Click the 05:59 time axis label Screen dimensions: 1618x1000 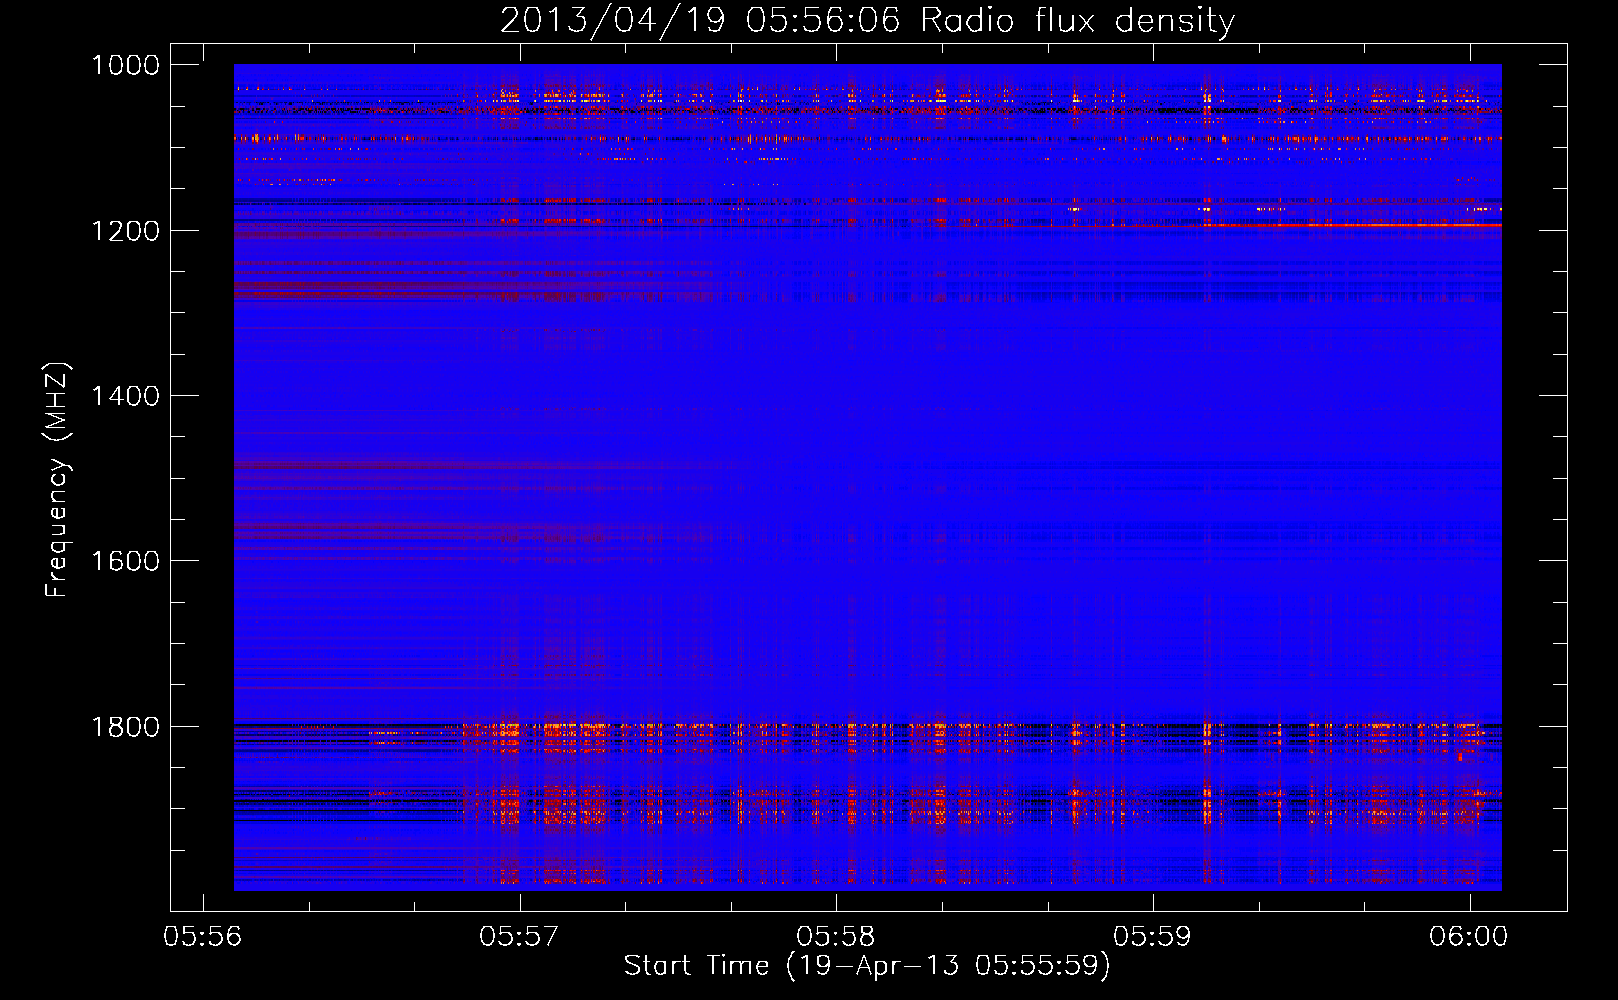1152,936
